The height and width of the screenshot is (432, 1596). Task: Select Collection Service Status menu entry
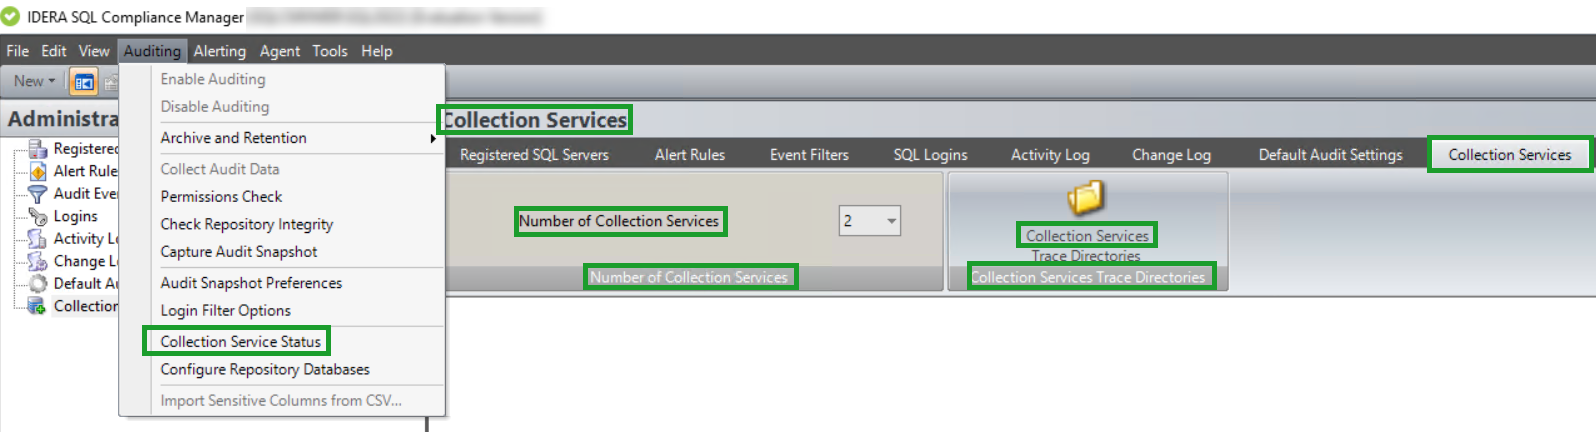(282, 342)
